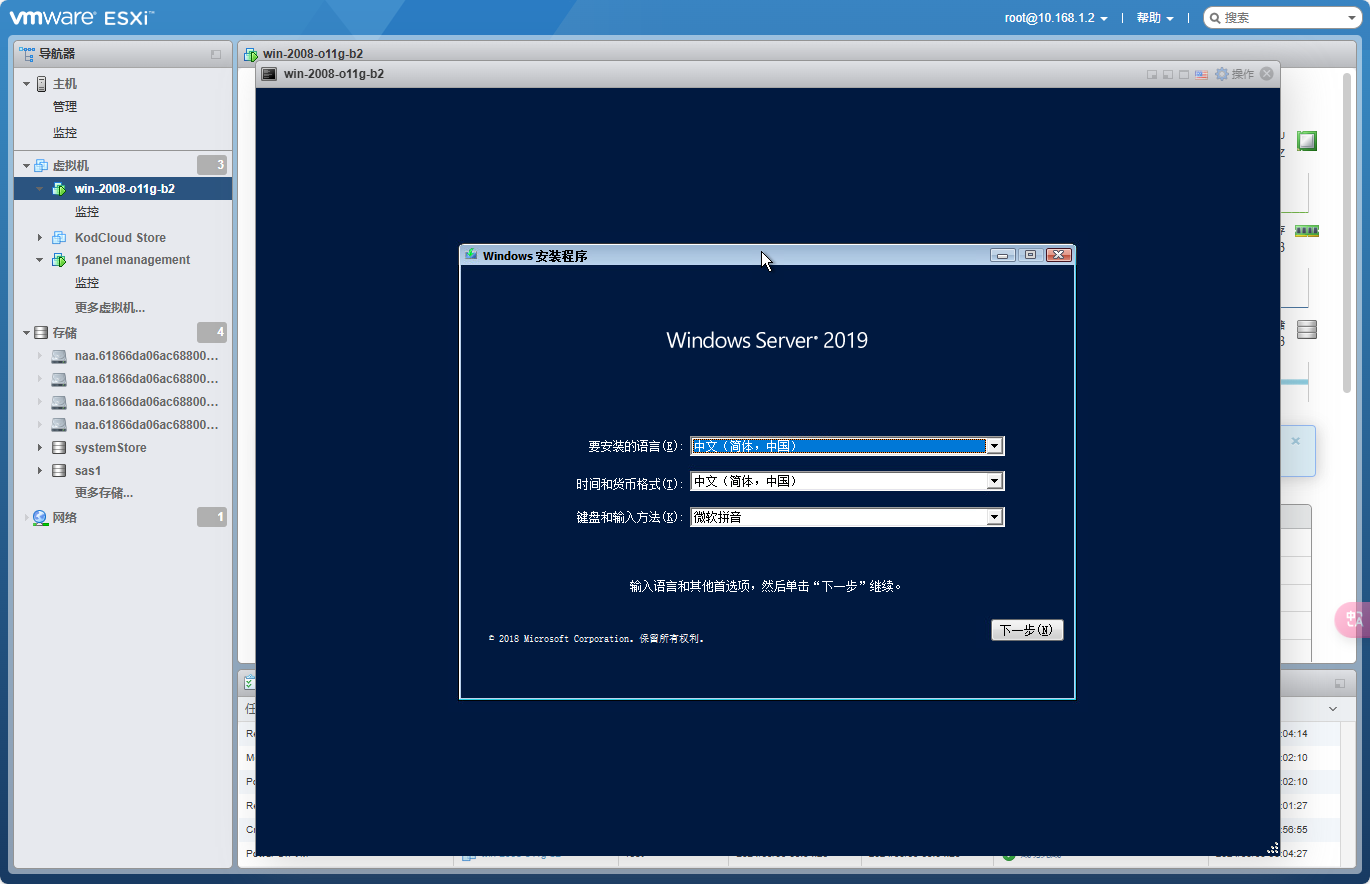Click the 虚拟机 virtual machines icon
Viewport: 1370px width, 884px height.
click(41, 165)
